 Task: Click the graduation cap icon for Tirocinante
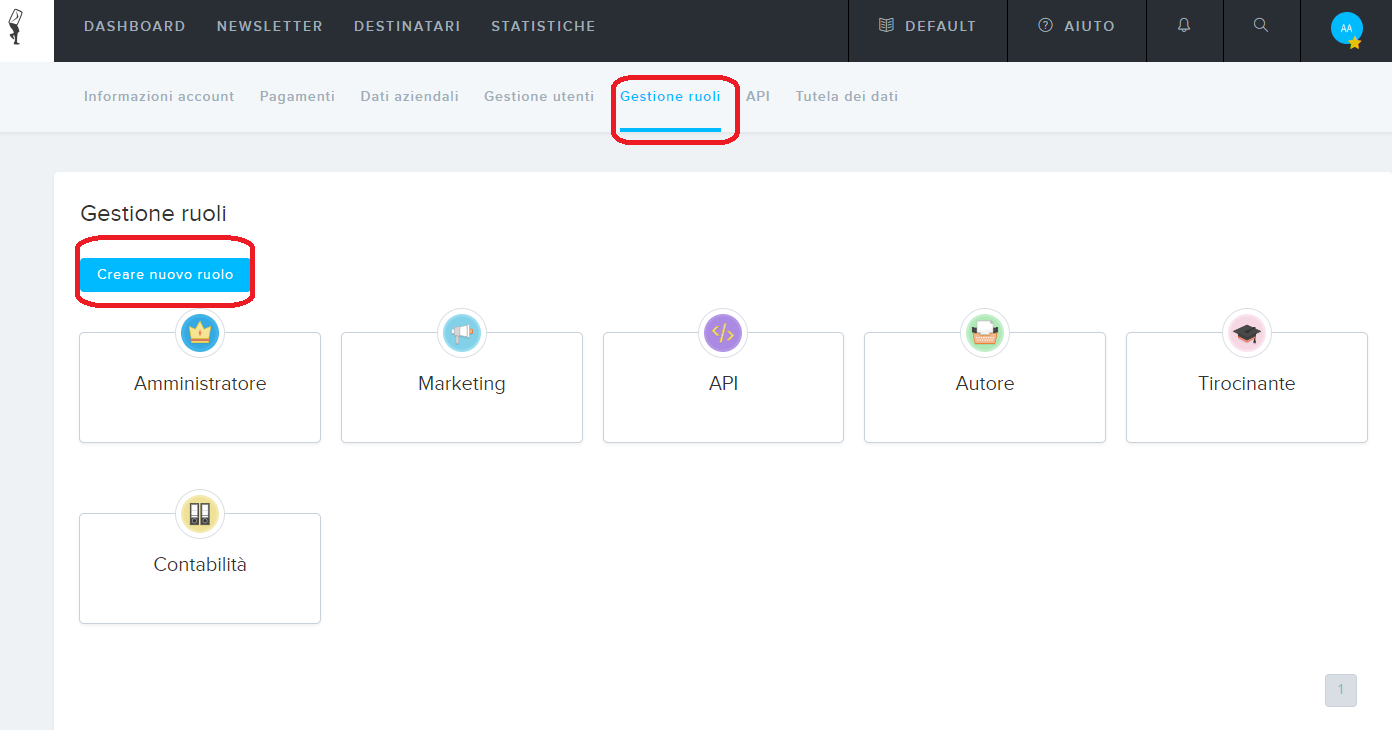(x=1247, y=332)
